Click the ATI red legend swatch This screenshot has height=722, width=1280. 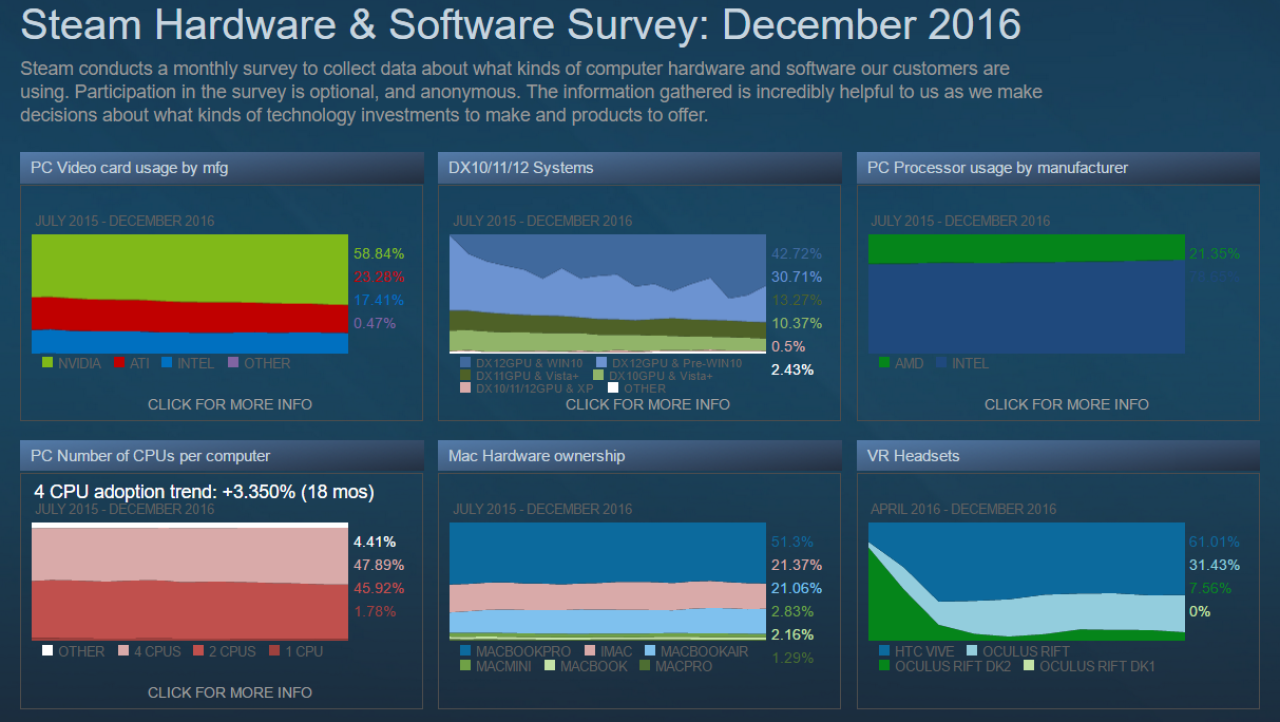(119, 363)
